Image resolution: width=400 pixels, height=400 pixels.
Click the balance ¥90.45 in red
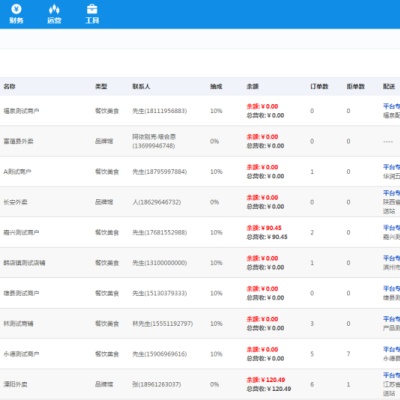[x=264, y=228]
